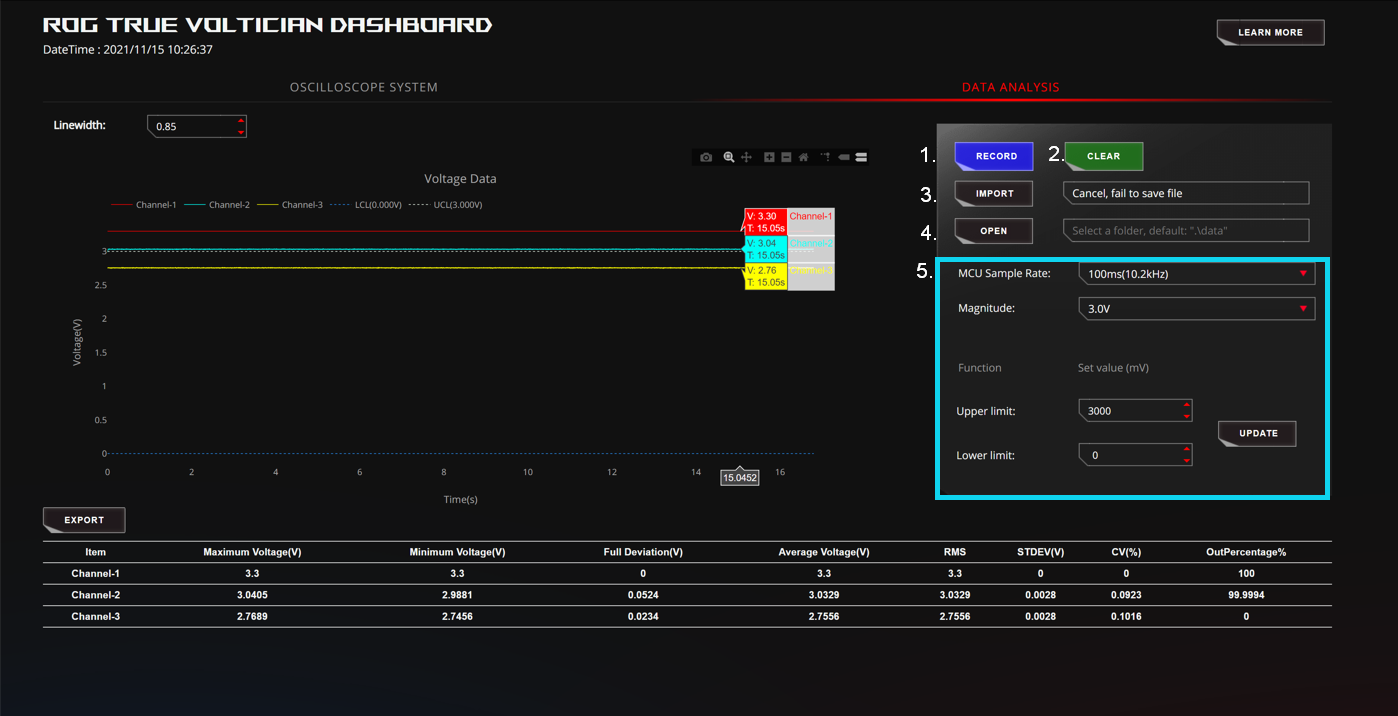Click the Channel-3 row label in table
Viewport: 1398px width, 716px height.
coord(96,617)
